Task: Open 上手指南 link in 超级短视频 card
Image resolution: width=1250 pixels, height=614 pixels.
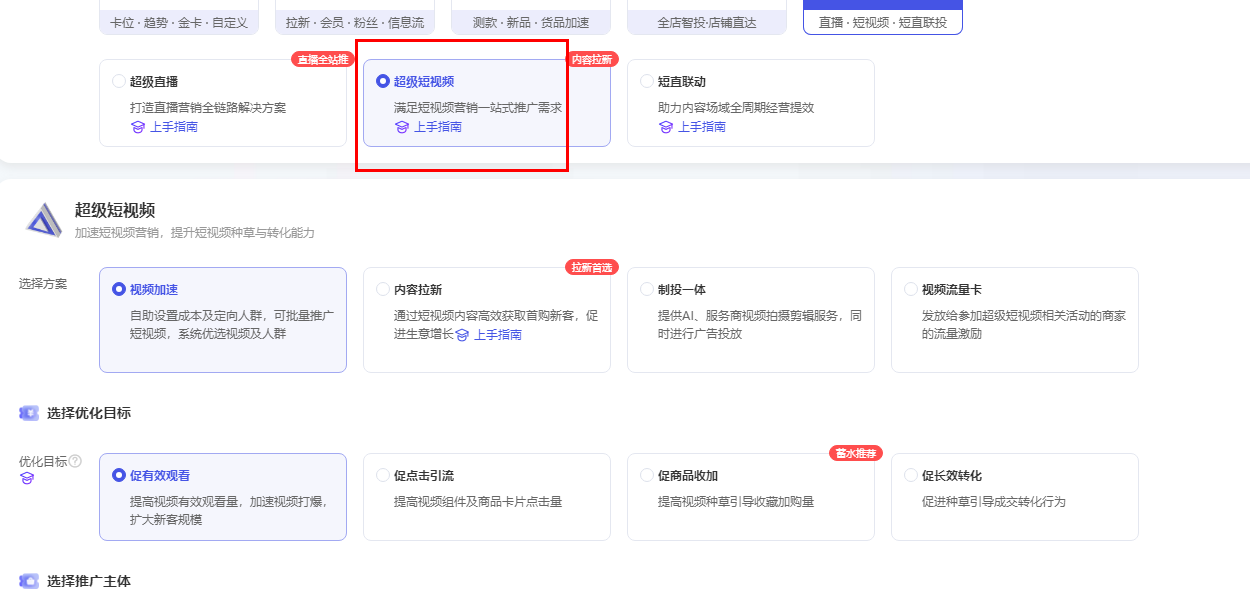Action: point(438,127)
